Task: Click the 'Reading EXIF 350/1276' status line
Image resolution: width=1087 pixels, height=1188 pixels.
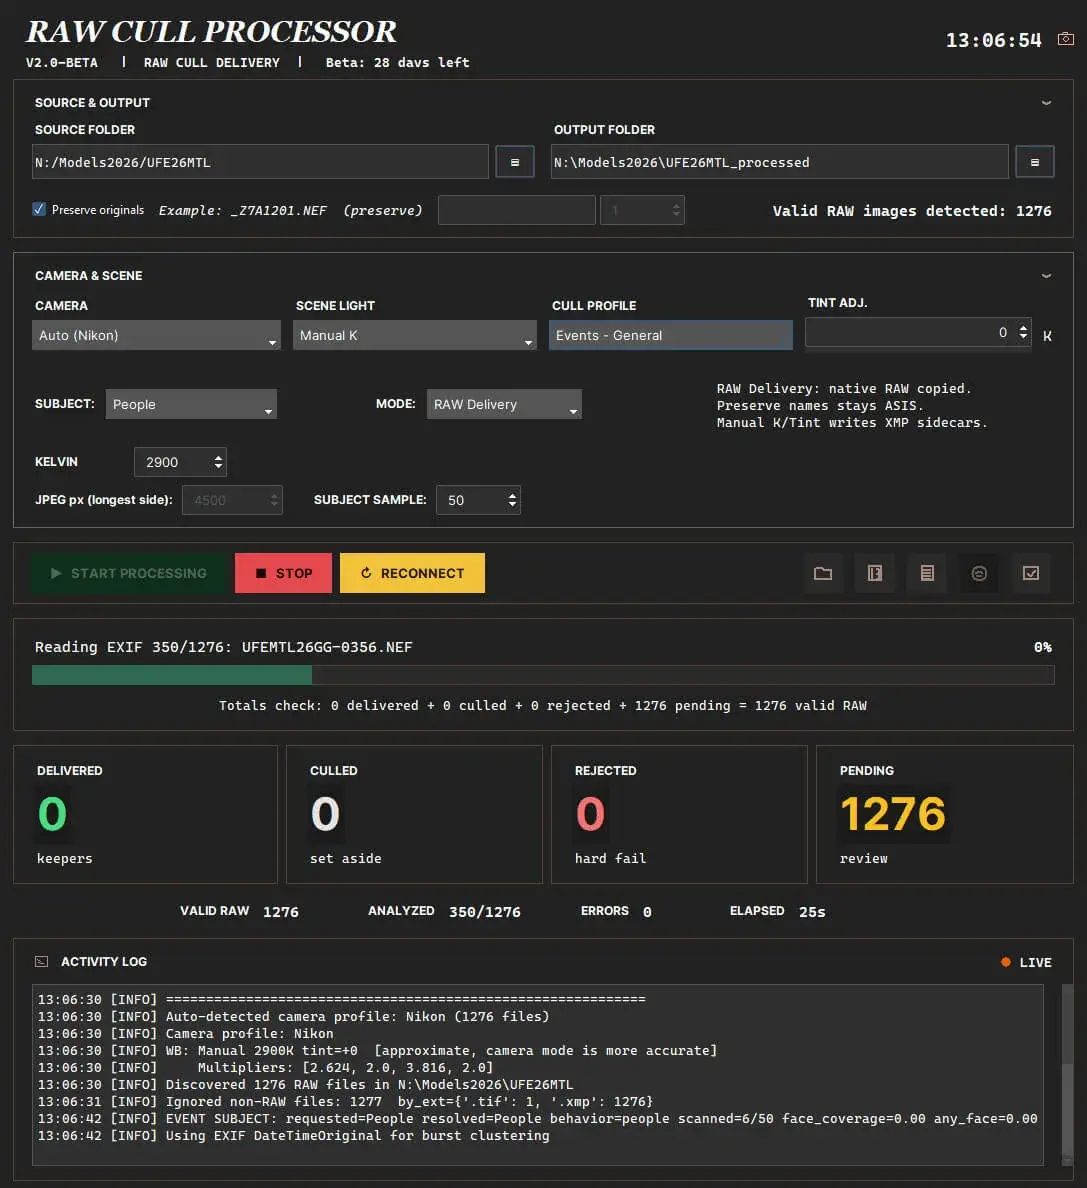Action: click(223, 647)
